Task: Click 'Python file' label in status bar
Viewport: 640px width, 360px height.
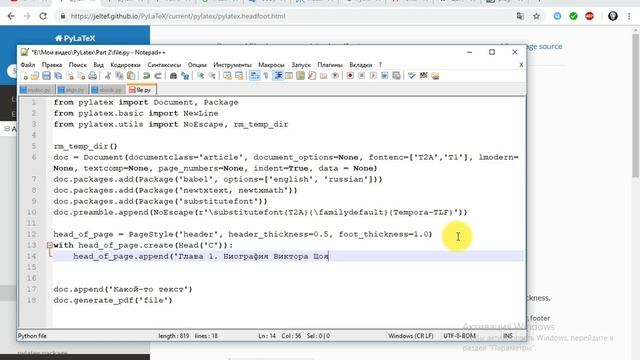Action: click(x=32, y=336)
